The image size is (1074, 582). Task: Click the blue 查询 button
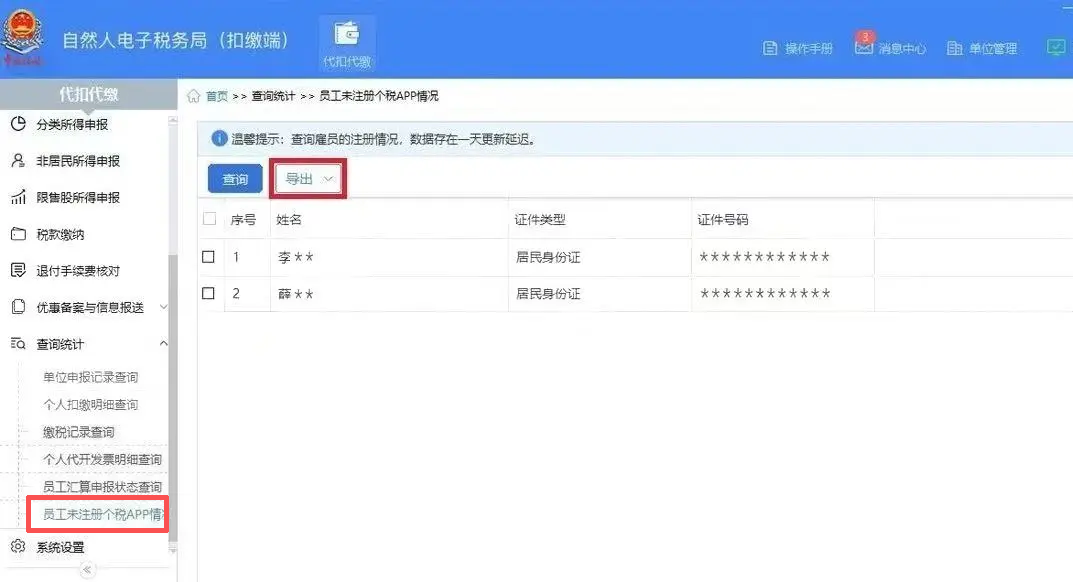235,179
